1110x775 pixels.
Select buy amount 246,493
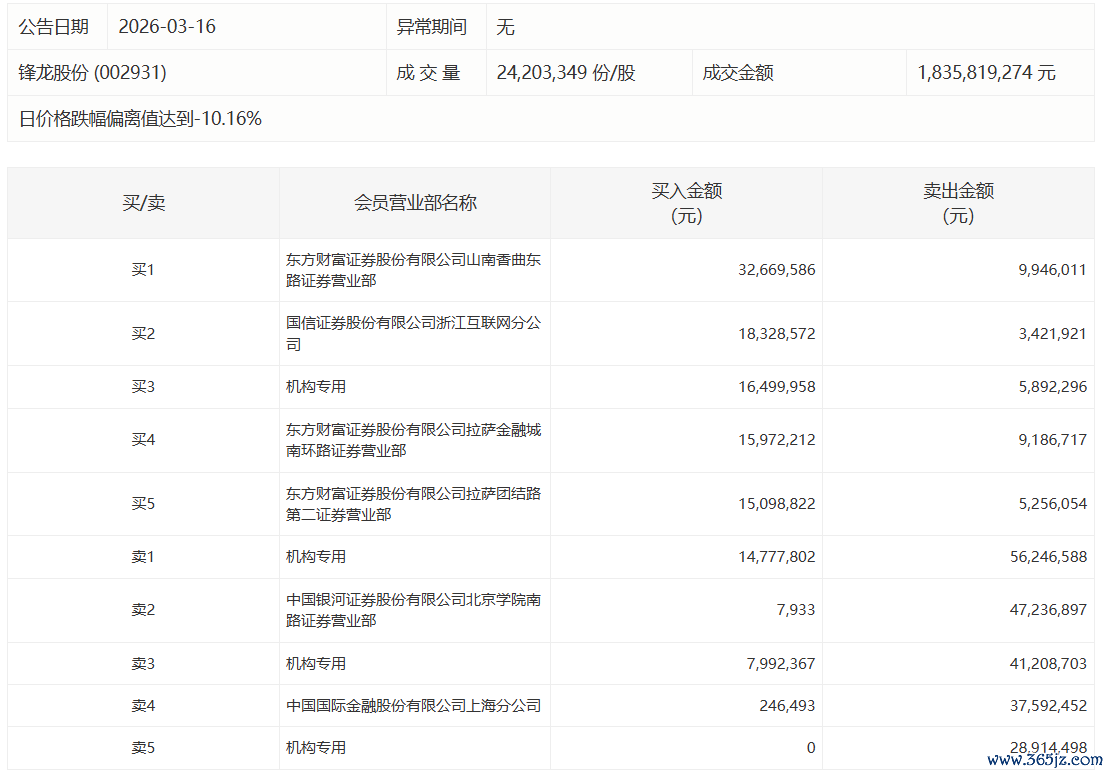[787, 706]
